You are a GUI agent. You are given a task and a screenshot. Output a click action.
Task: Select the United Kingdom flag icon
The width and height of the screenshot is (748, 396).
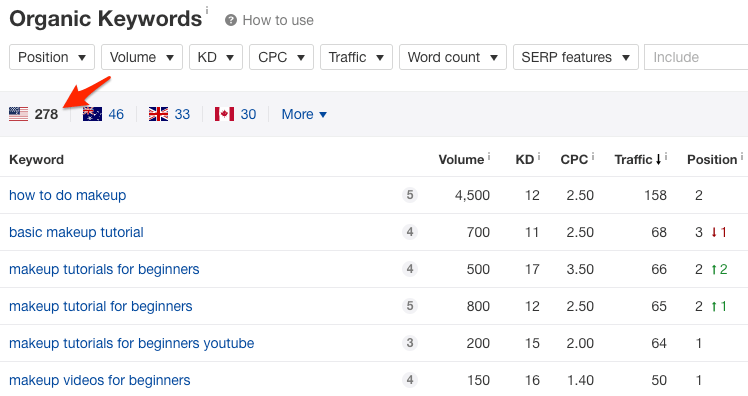coord(158,114)
